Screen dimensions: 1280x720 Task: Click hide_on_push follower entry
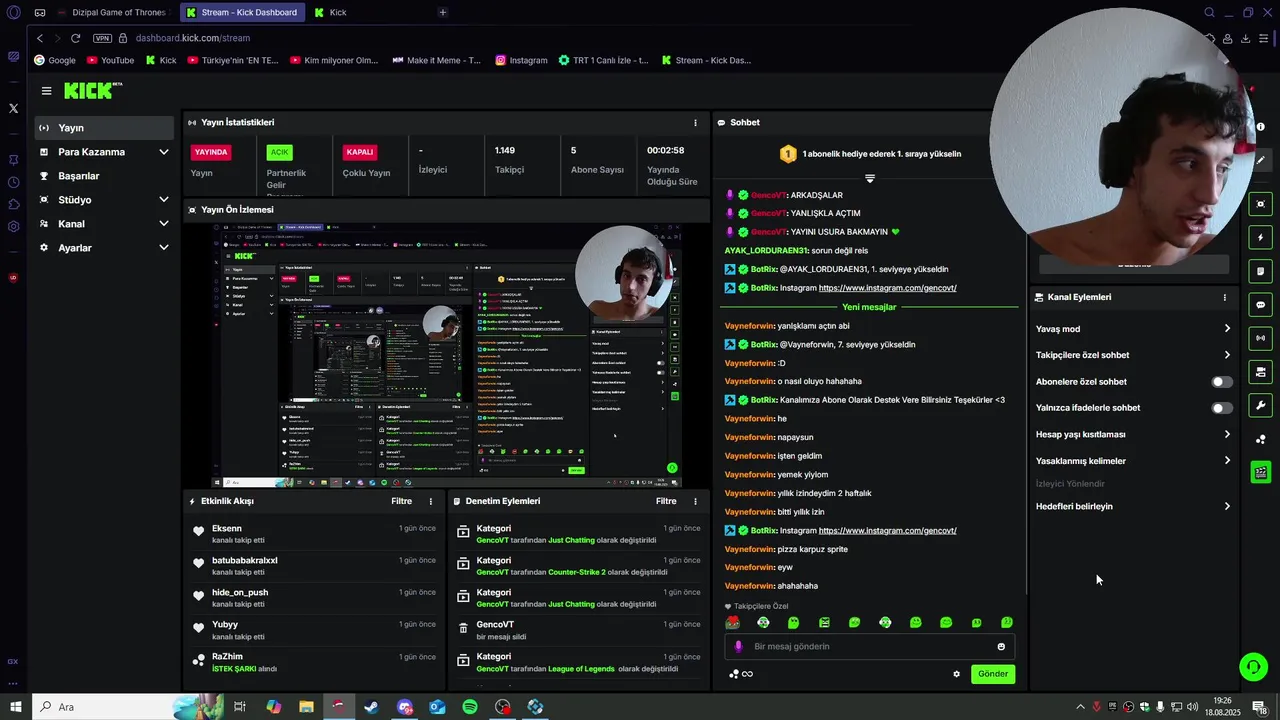(x=240, y=592)
